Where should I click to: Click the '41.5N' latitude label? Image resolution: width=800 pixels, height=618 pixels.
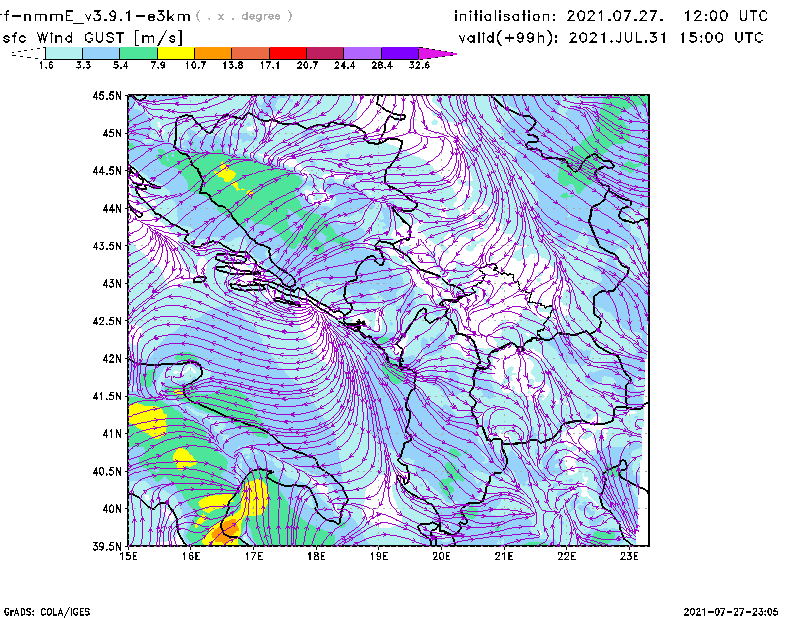pos(107,396)
